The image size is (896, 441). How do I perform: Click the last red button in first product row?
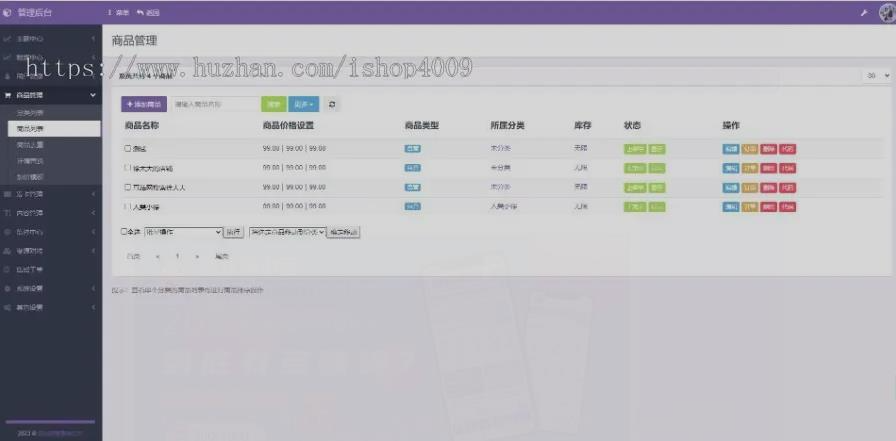click(x=788, y=149)
